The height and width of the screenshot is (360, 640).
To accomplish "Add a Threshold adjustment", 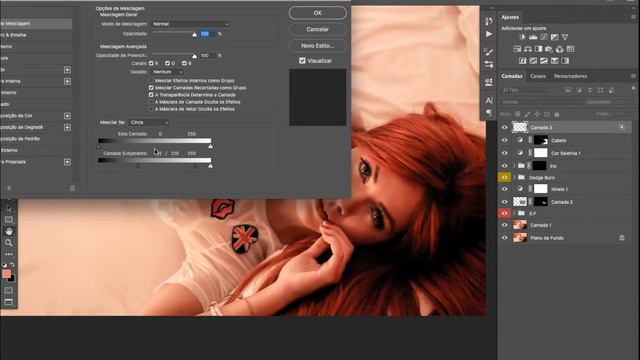I will pyautogui.click(x=544, y=61).
